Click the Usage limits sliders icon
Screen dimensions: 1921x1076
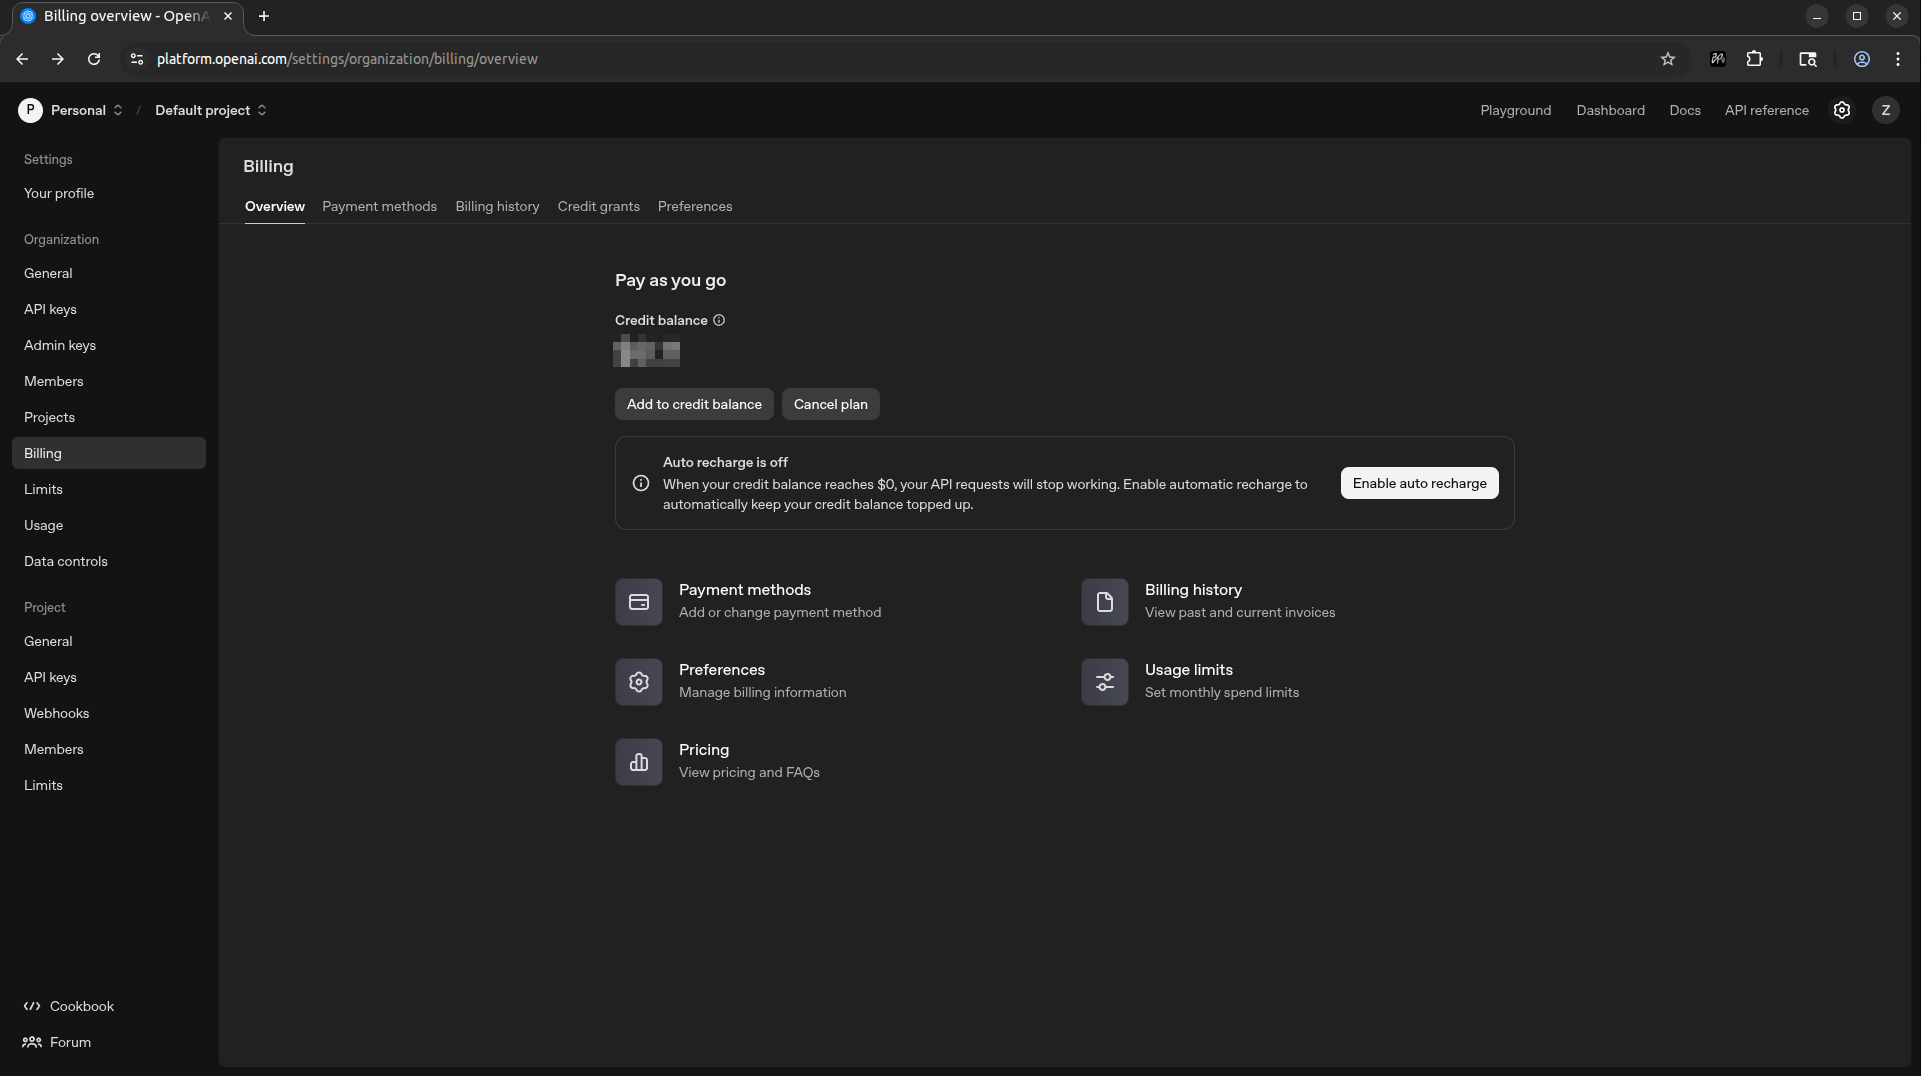[x=1105, y=682]
